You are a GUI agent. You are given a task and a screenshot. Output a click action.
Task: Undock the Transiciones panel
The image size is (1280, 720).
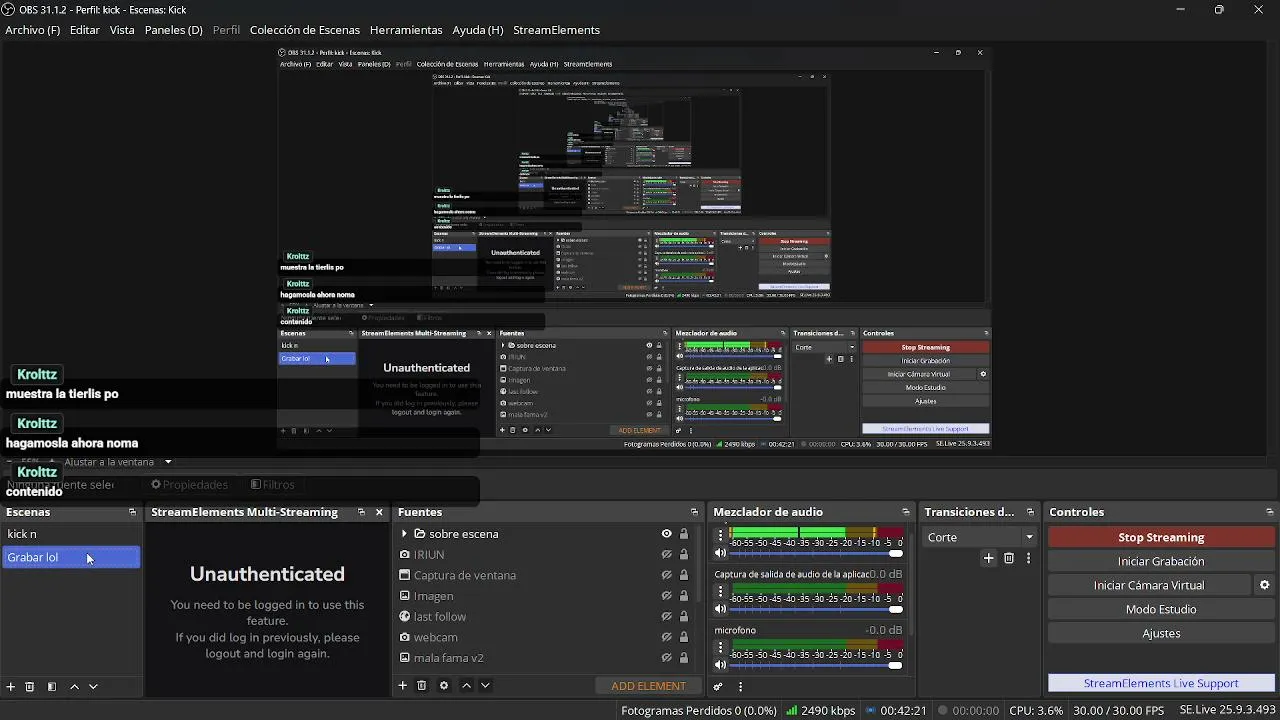click(x=1030, y=512)
